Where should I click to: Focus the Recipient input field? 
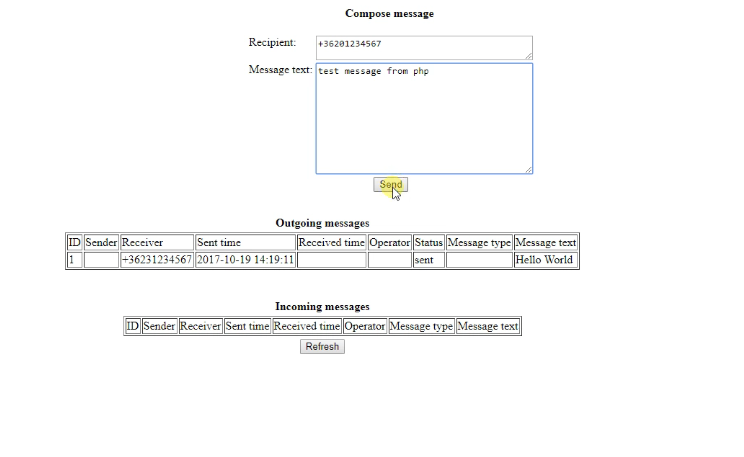pos(424,47)
